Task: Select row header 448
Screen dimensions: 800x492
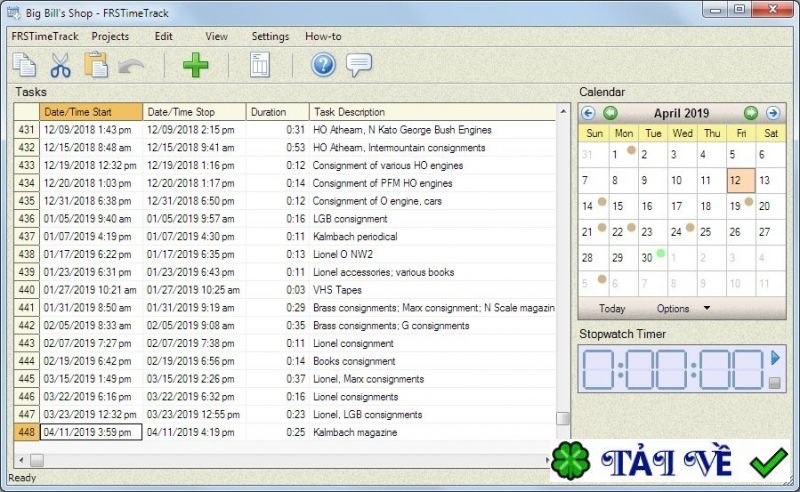Action: [x=27, y=432]
